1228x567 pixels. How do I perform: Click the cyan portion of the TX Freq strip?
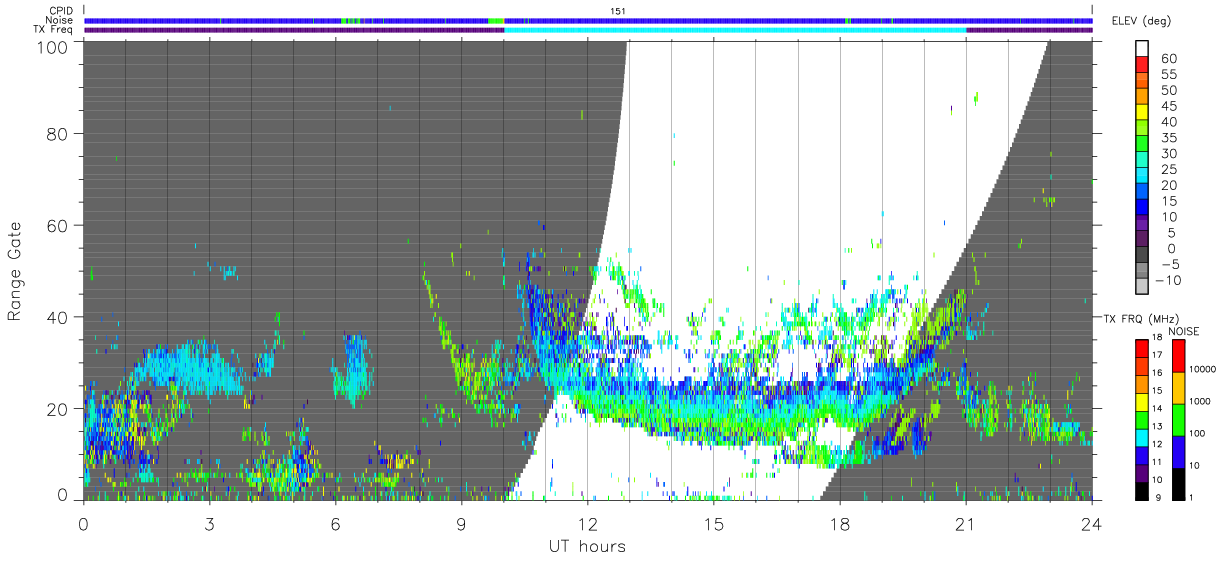coord(735,29)
